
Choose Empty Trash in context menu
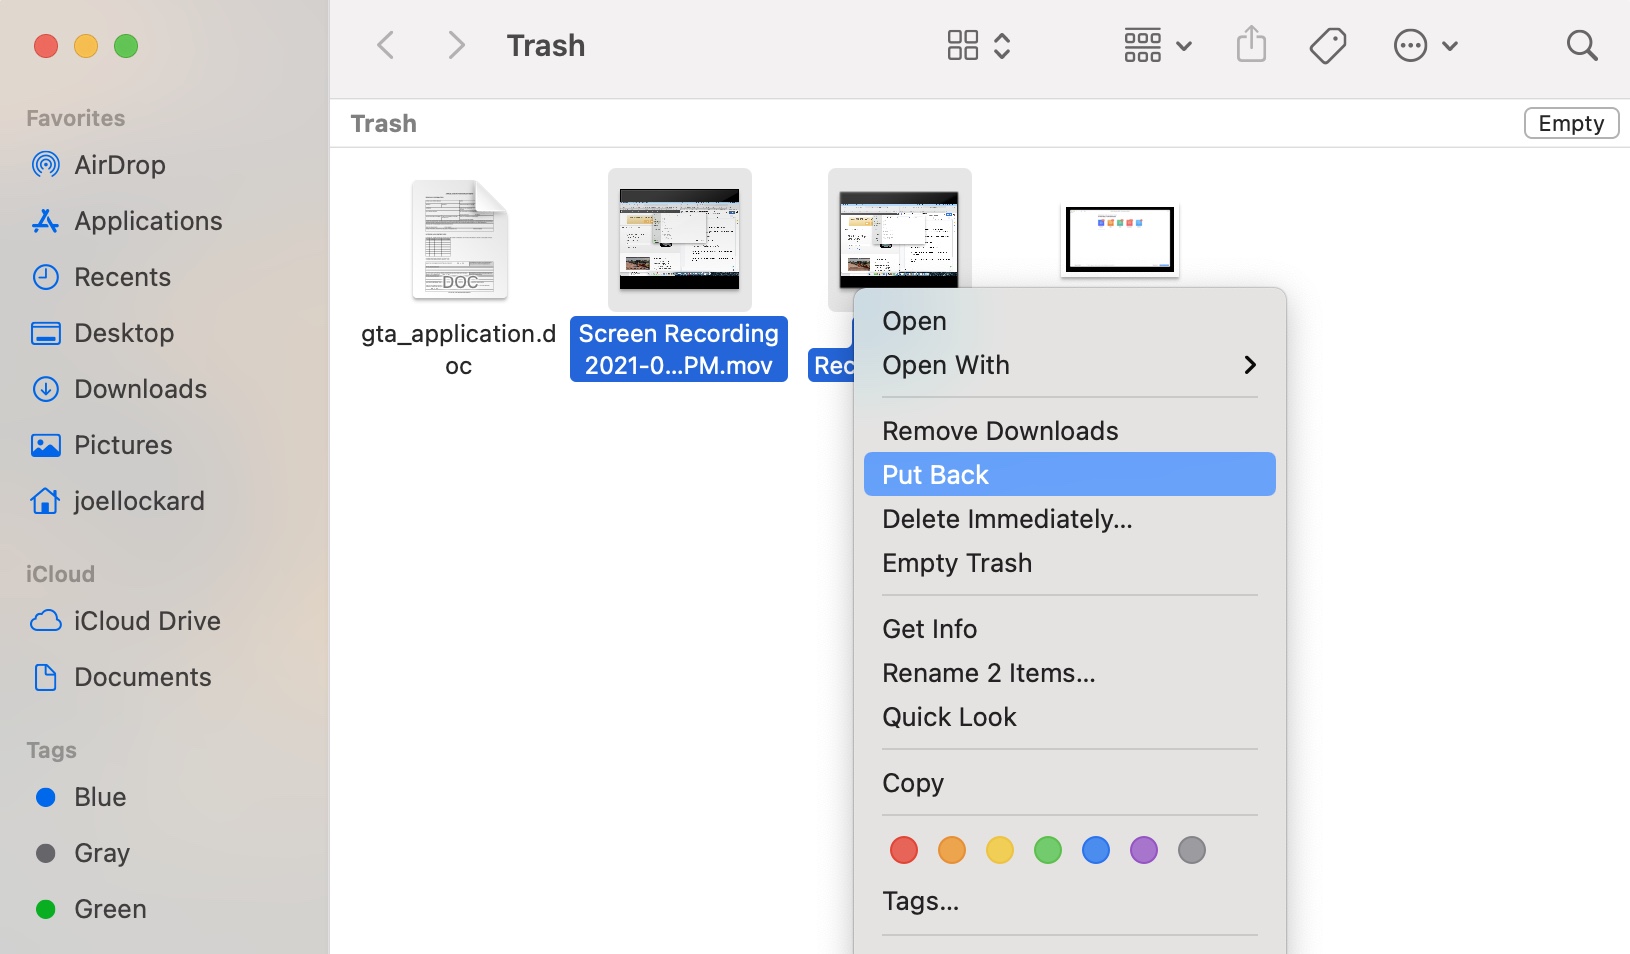[1069, 563]
